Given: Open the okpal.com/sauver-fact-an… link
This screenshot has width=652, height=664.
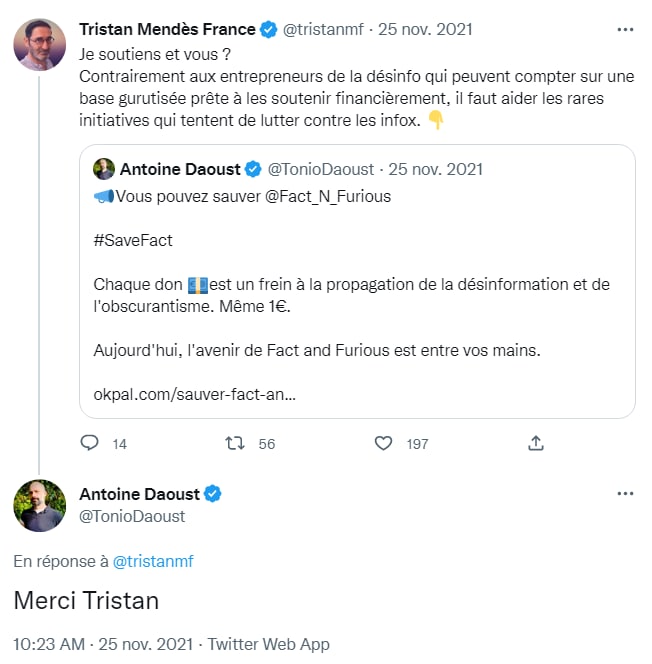Looking at the screenshot, I should tap(194, 394).
